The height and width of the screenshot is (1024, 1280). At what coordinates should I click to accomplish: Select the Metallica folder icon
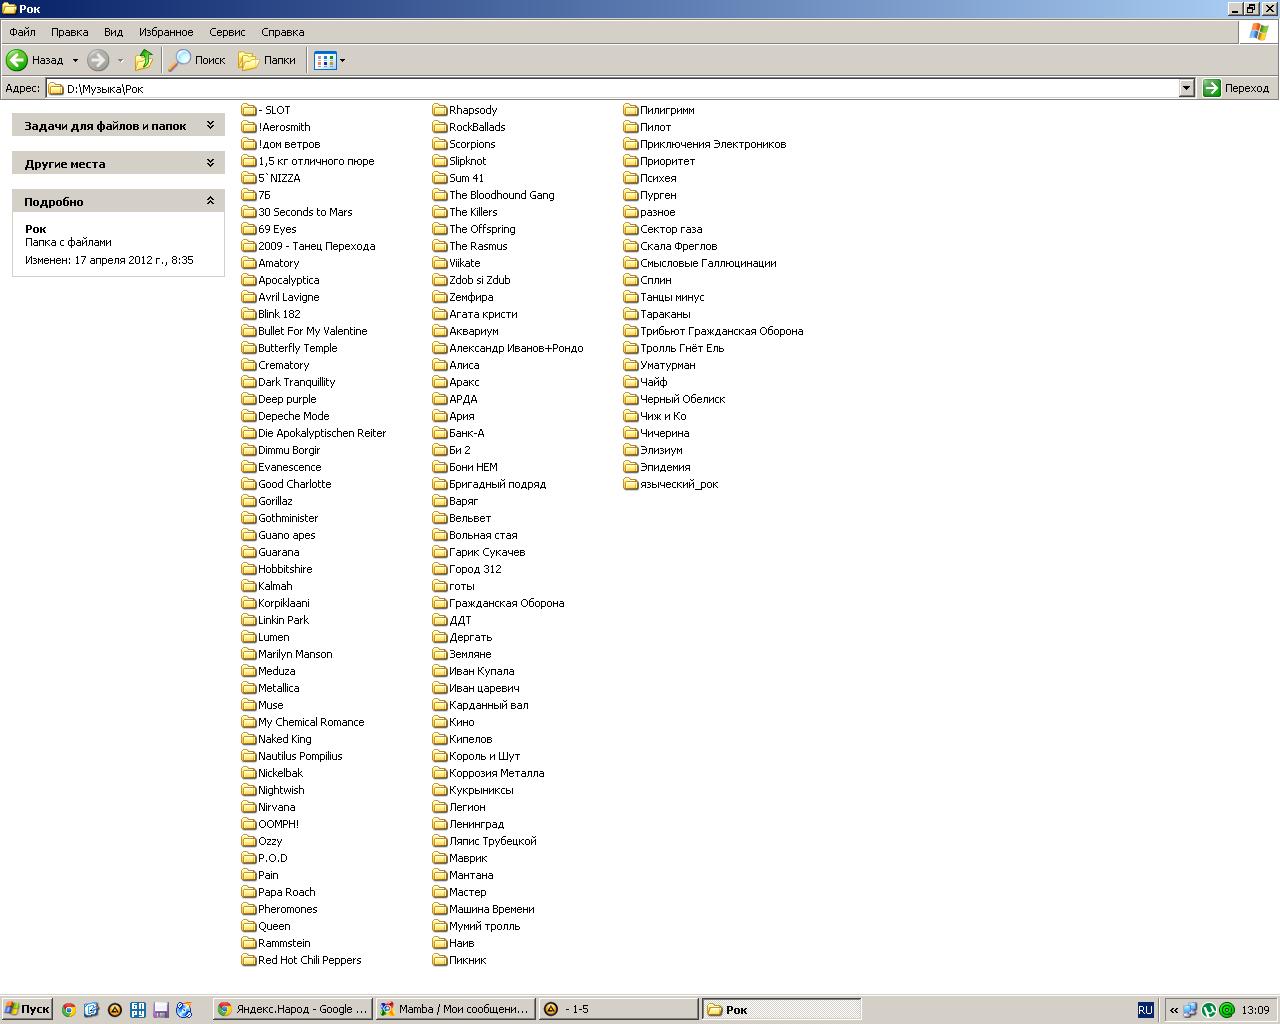[x=249, y=688]
